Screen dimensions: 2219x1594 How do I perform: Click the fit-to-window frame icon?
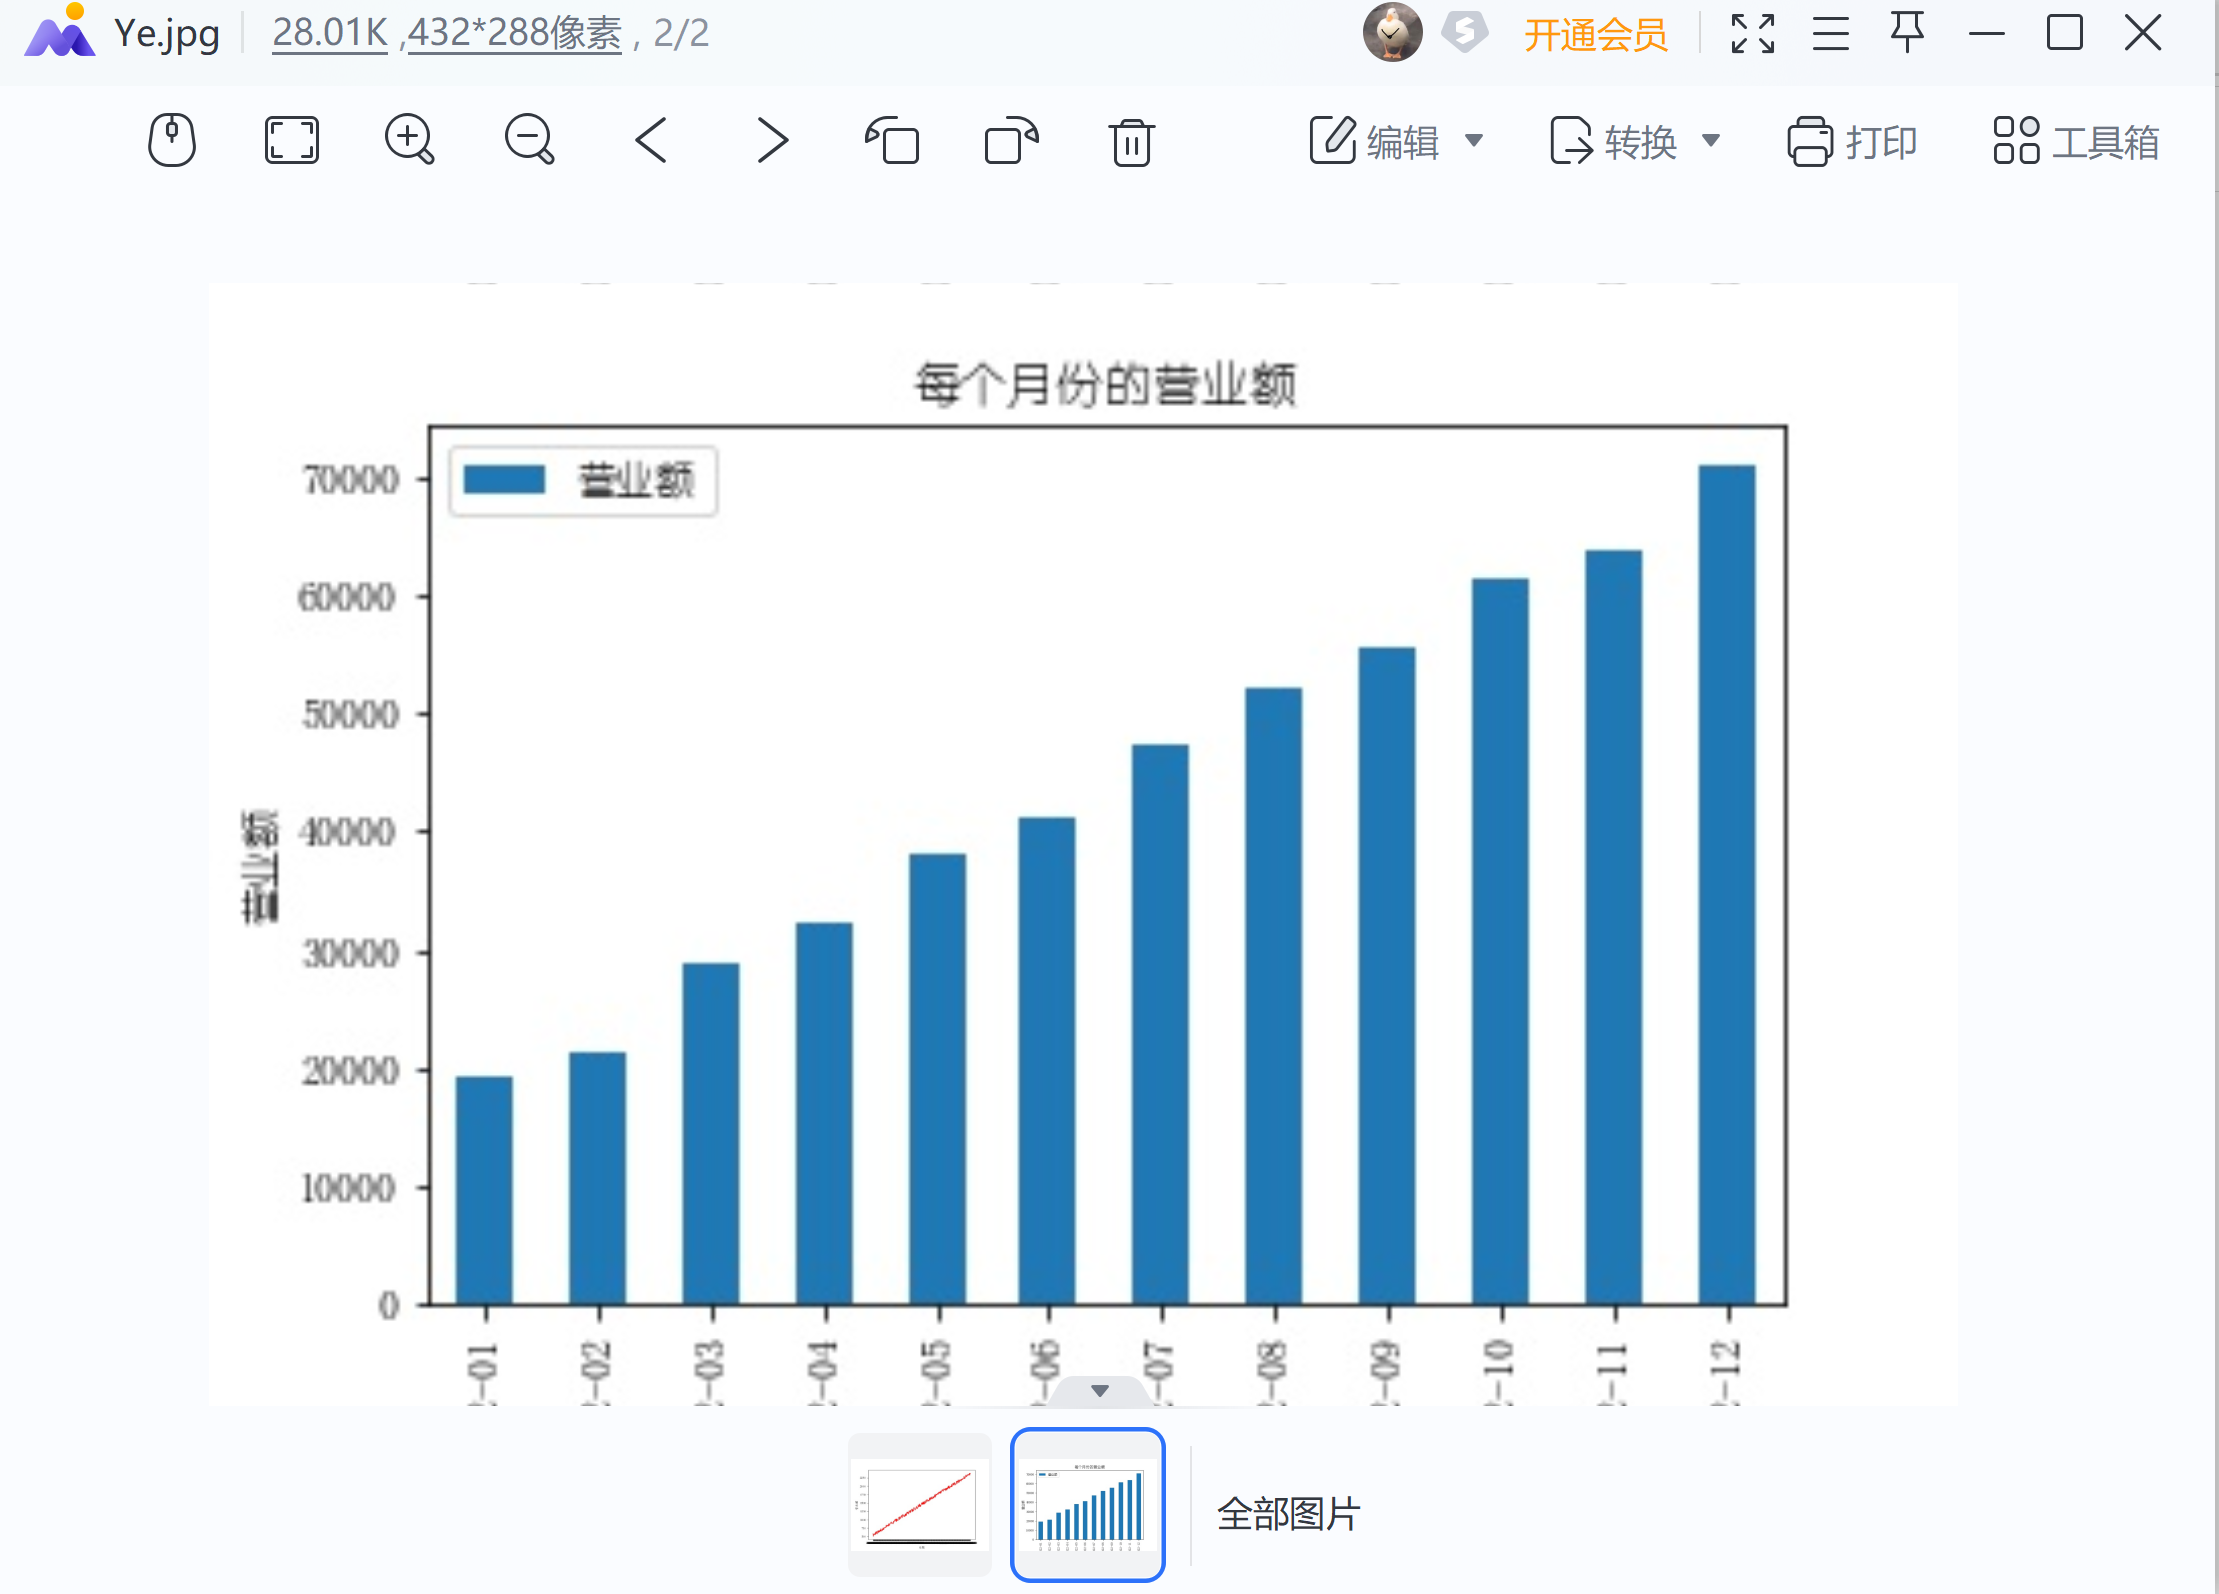click(291, 140)
